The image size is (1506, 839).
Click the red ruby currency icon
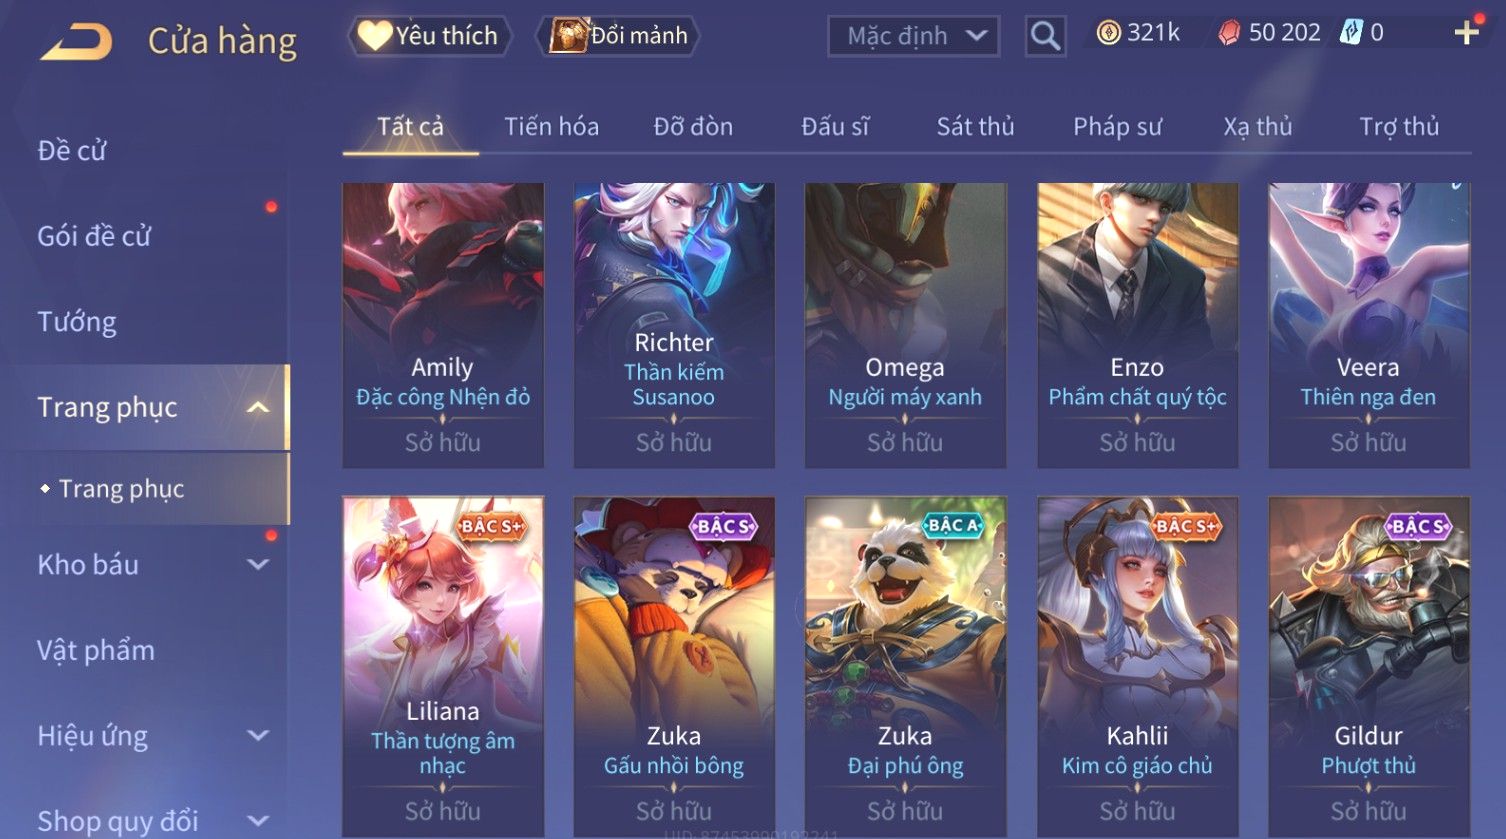click(x=1229, y=34)
